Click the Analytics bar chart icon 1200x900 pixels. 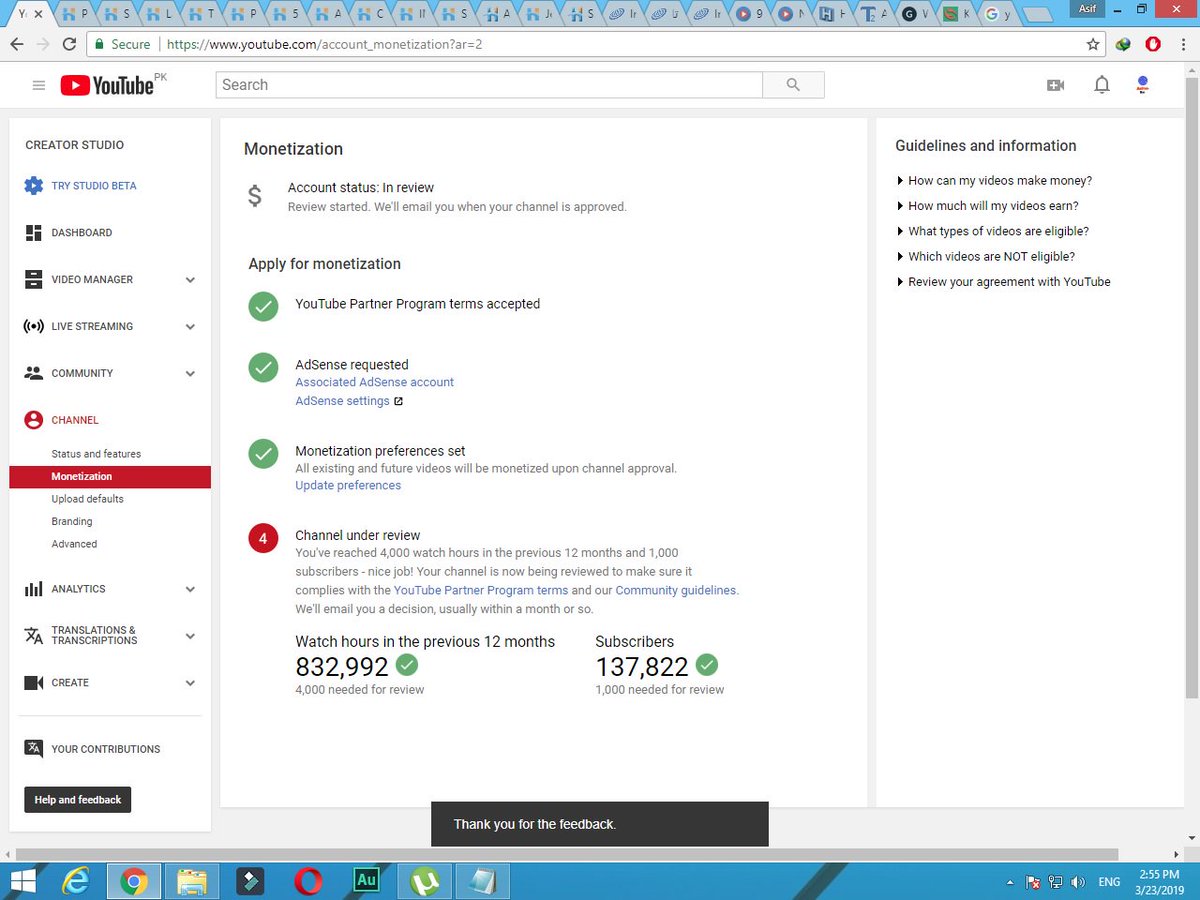(x=33, y=589)
